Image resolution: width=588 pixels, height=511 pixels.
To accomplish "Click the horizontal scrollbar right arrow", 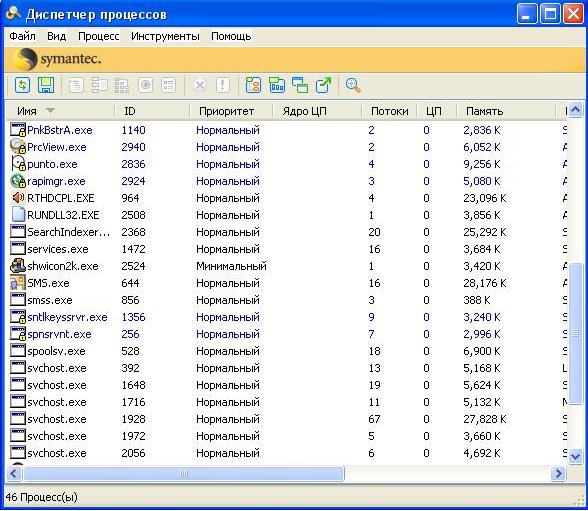I will (559, 474).
